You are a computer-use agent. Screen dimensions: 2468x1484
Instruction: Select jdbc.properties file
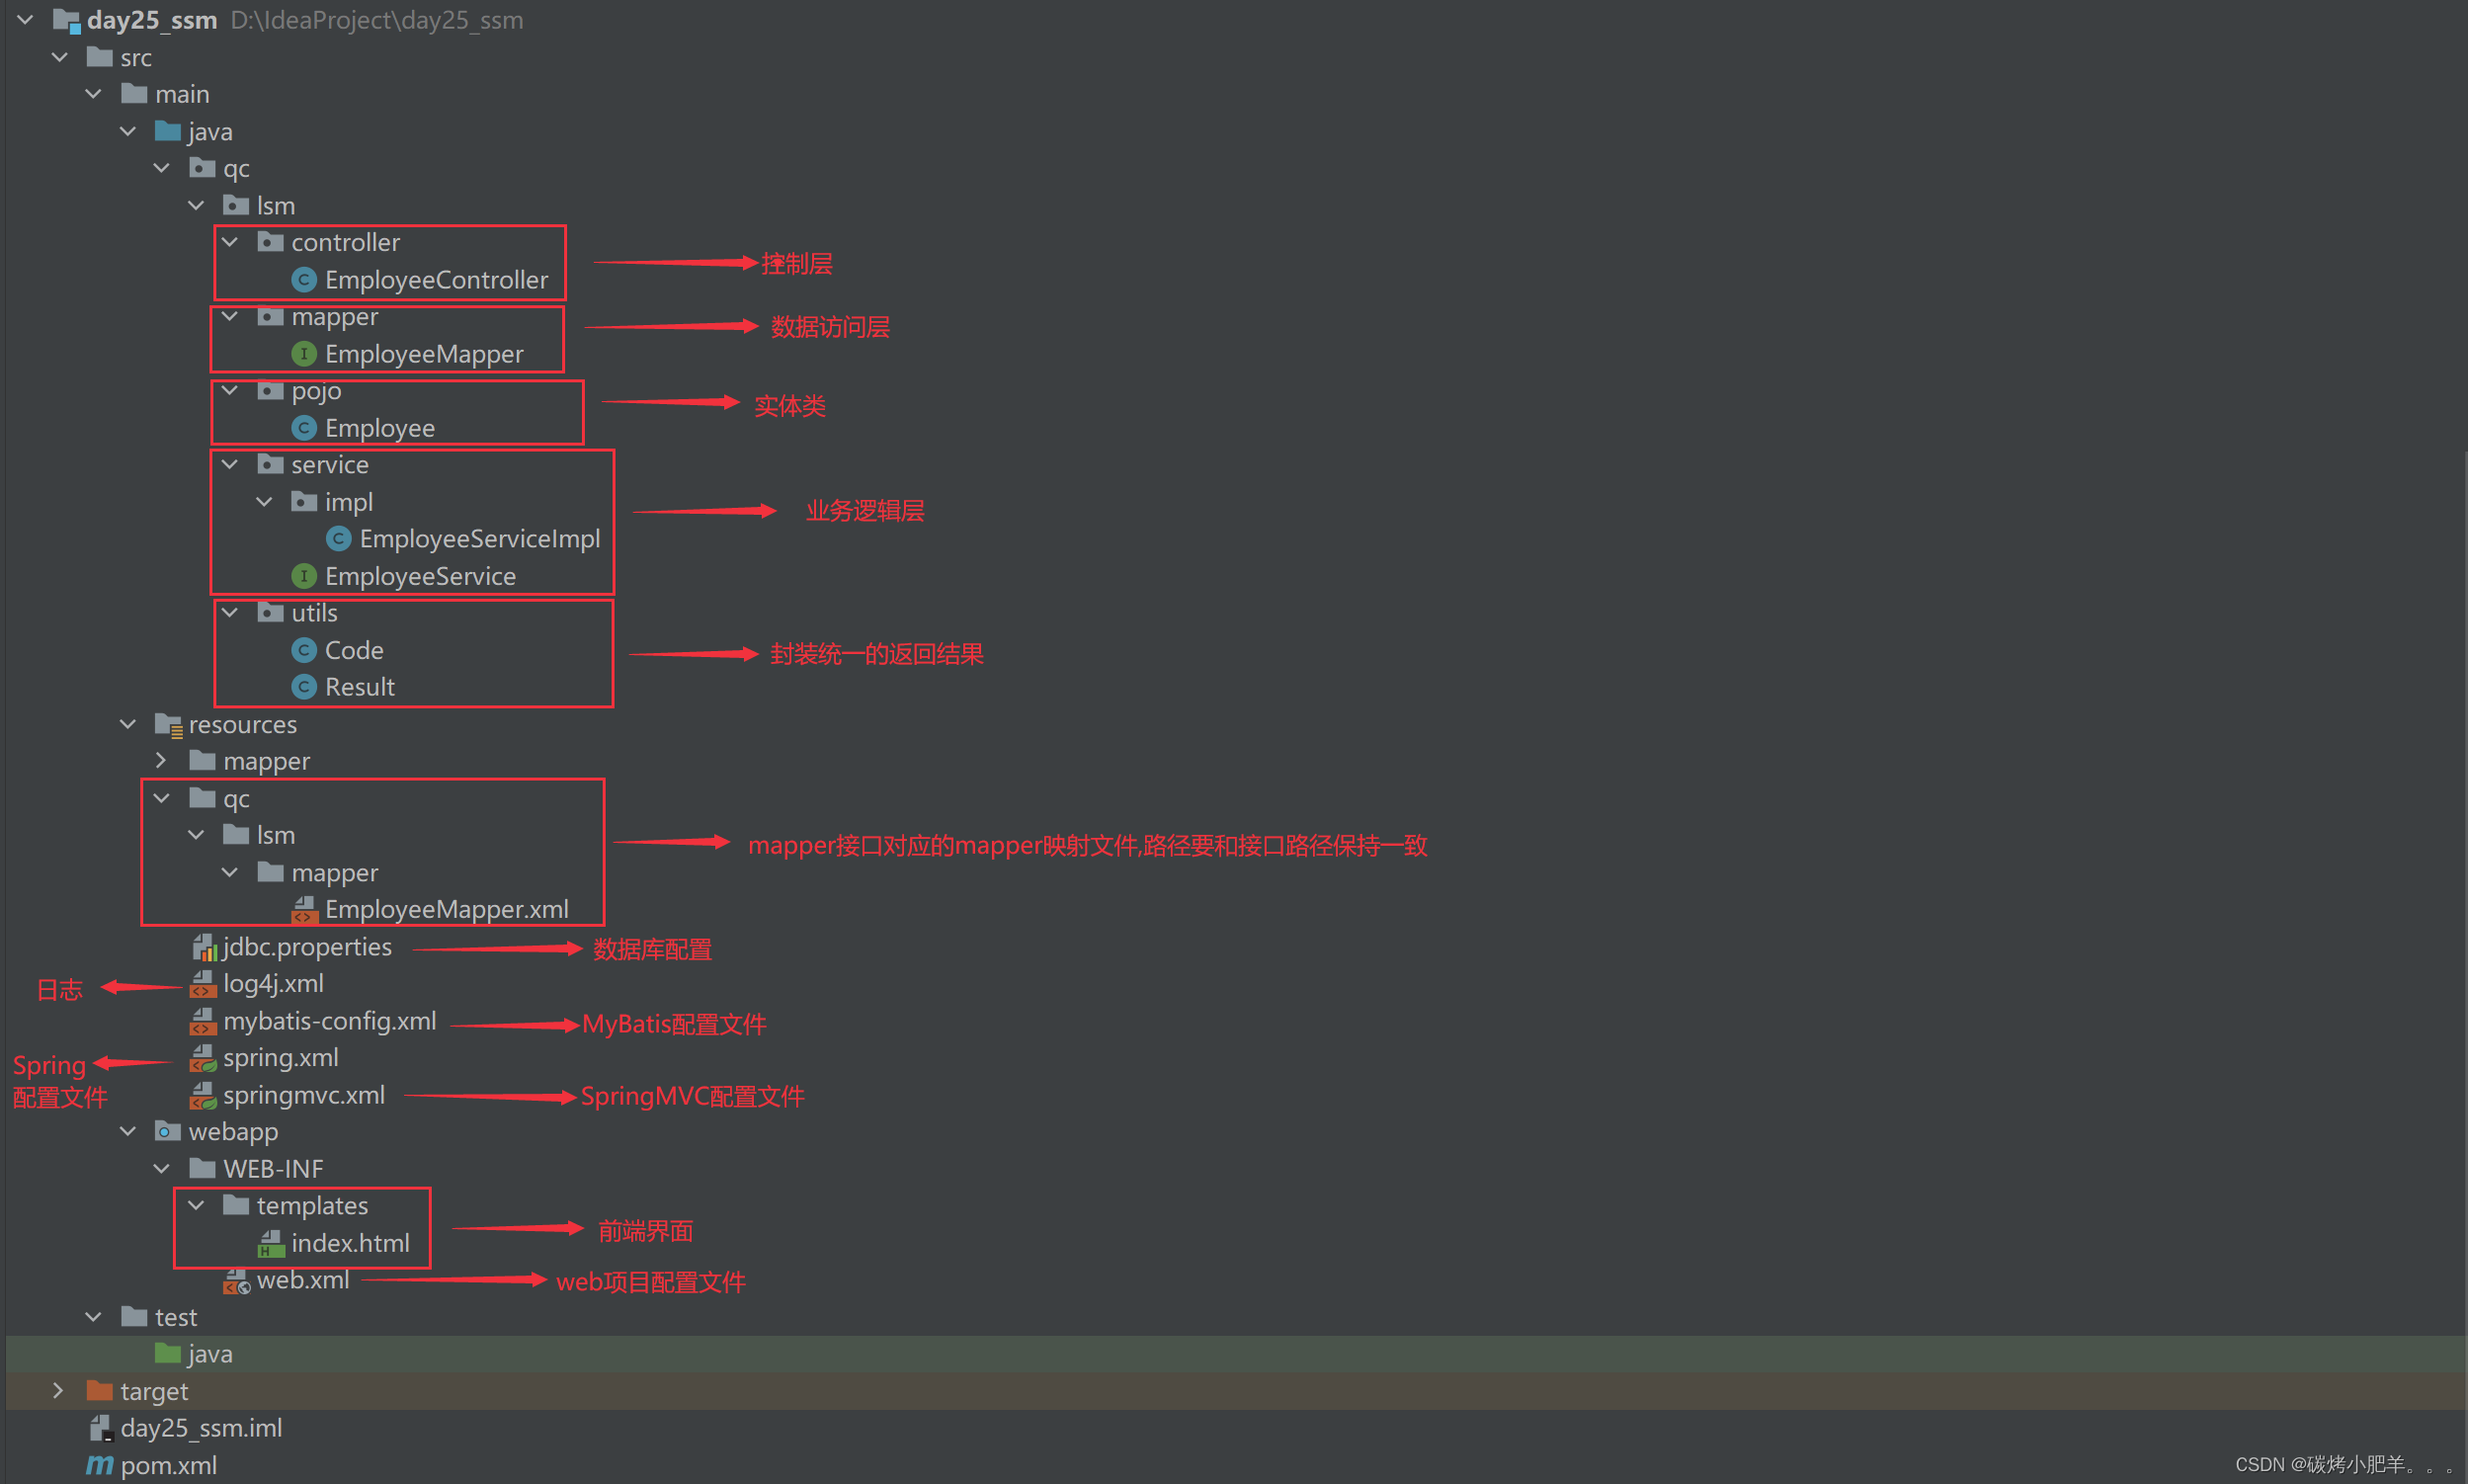point(307,947)
